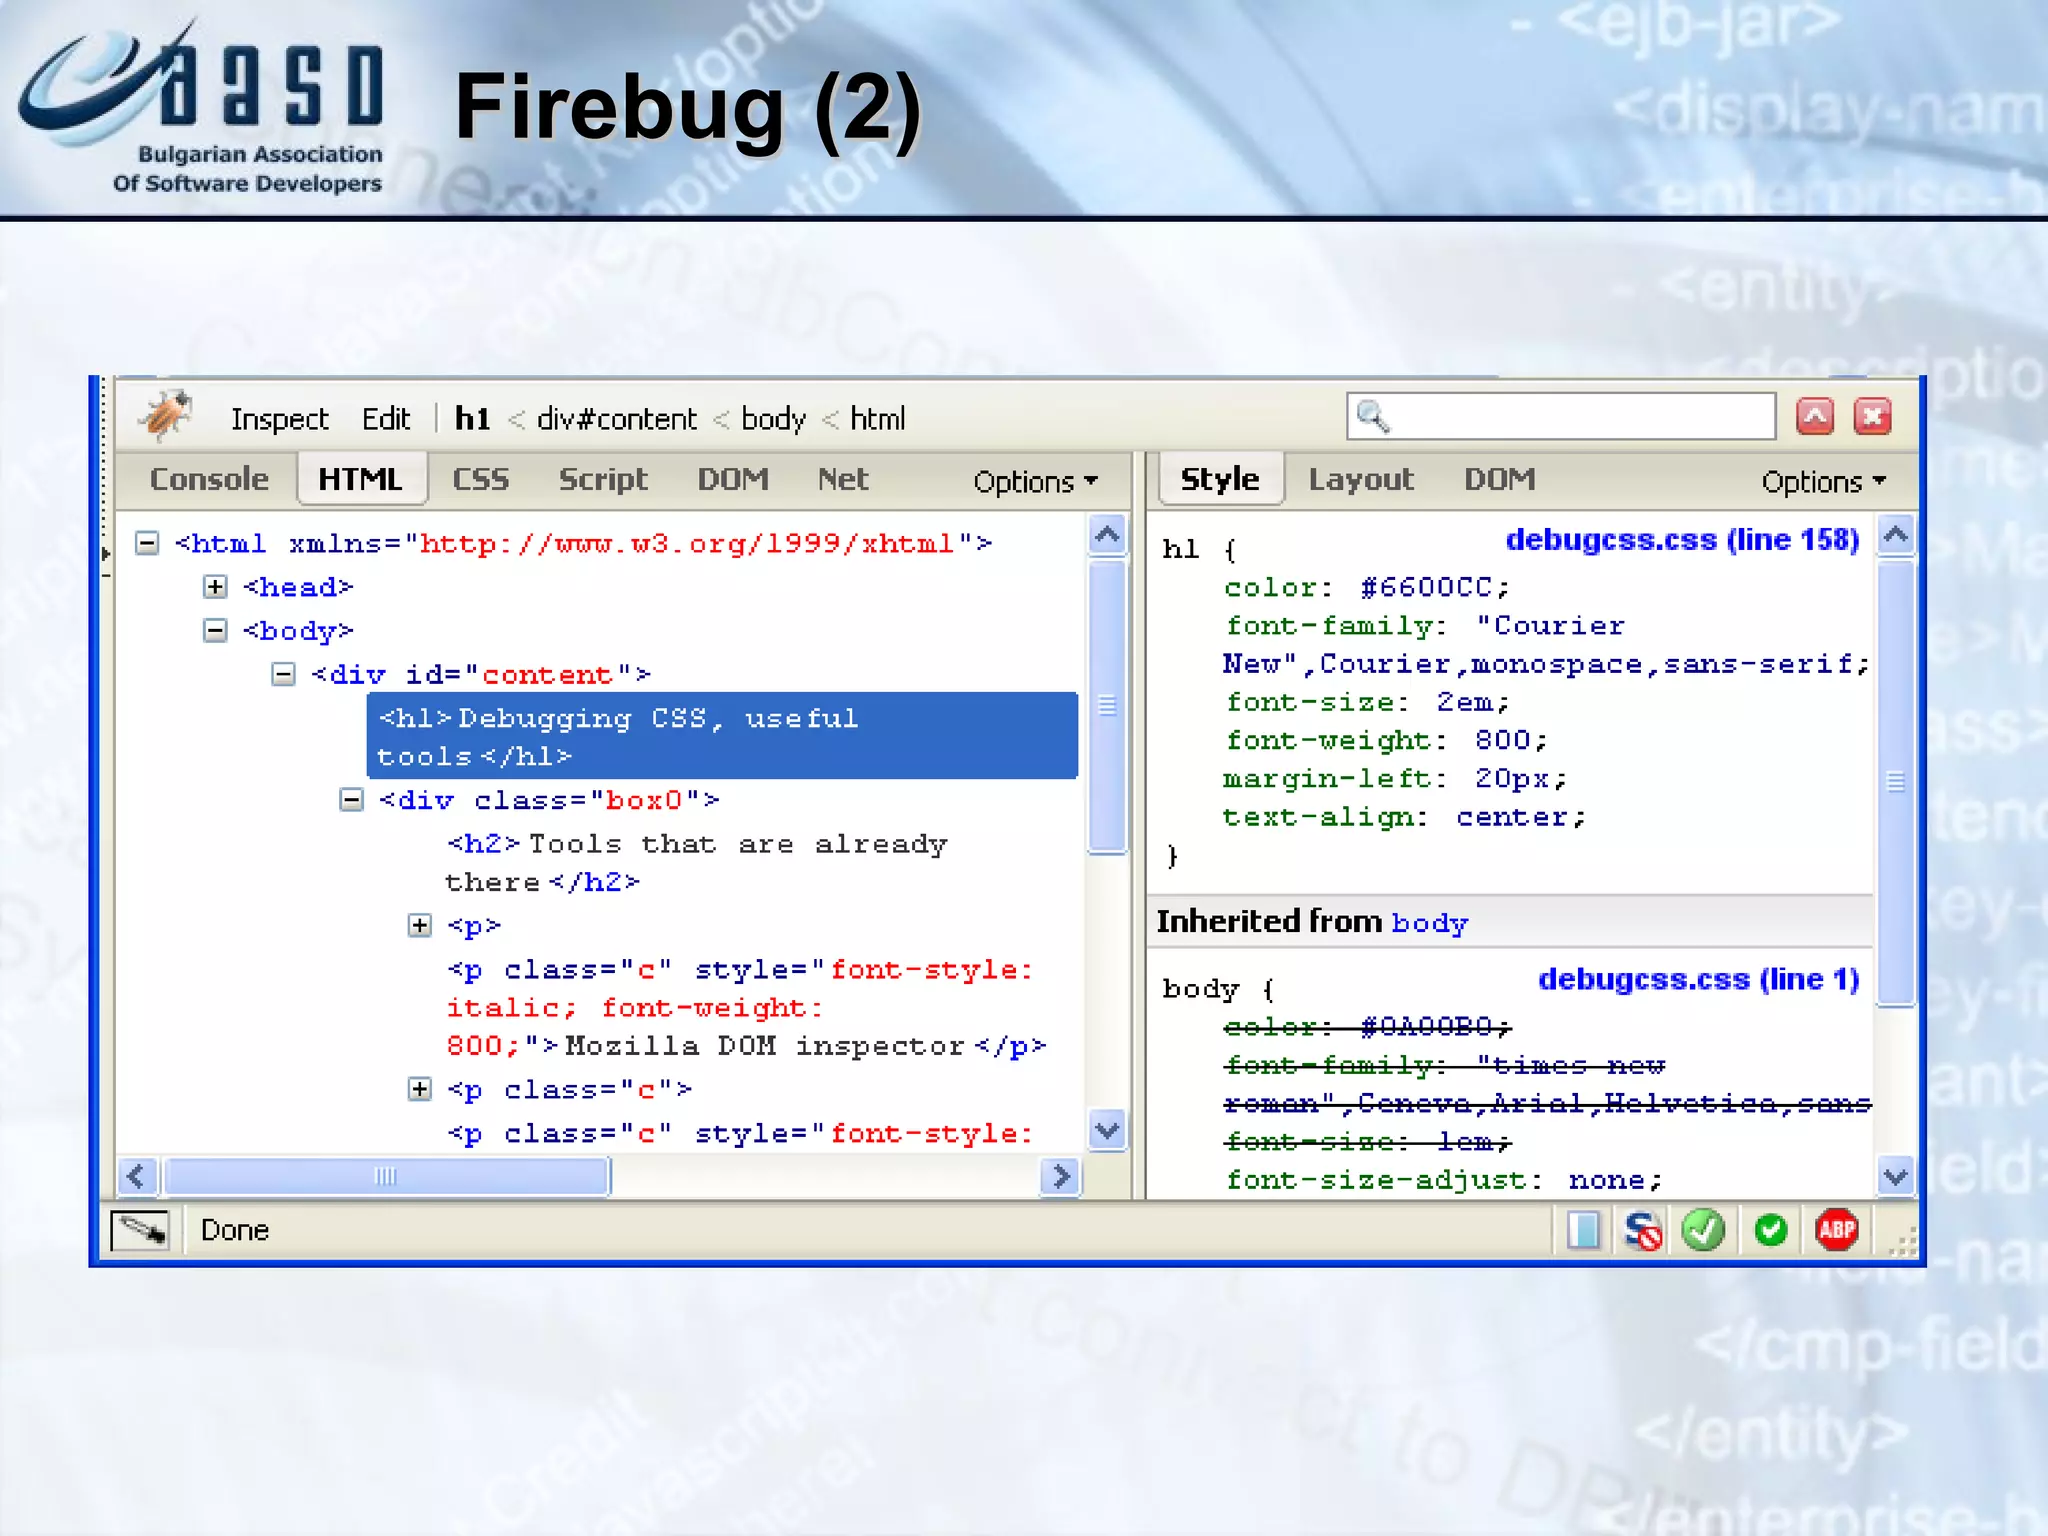The height and width of the screenshot is (1536, 2048).
Task: Click Style panel scroll down arrow
Action: tap(1896, 1177)
